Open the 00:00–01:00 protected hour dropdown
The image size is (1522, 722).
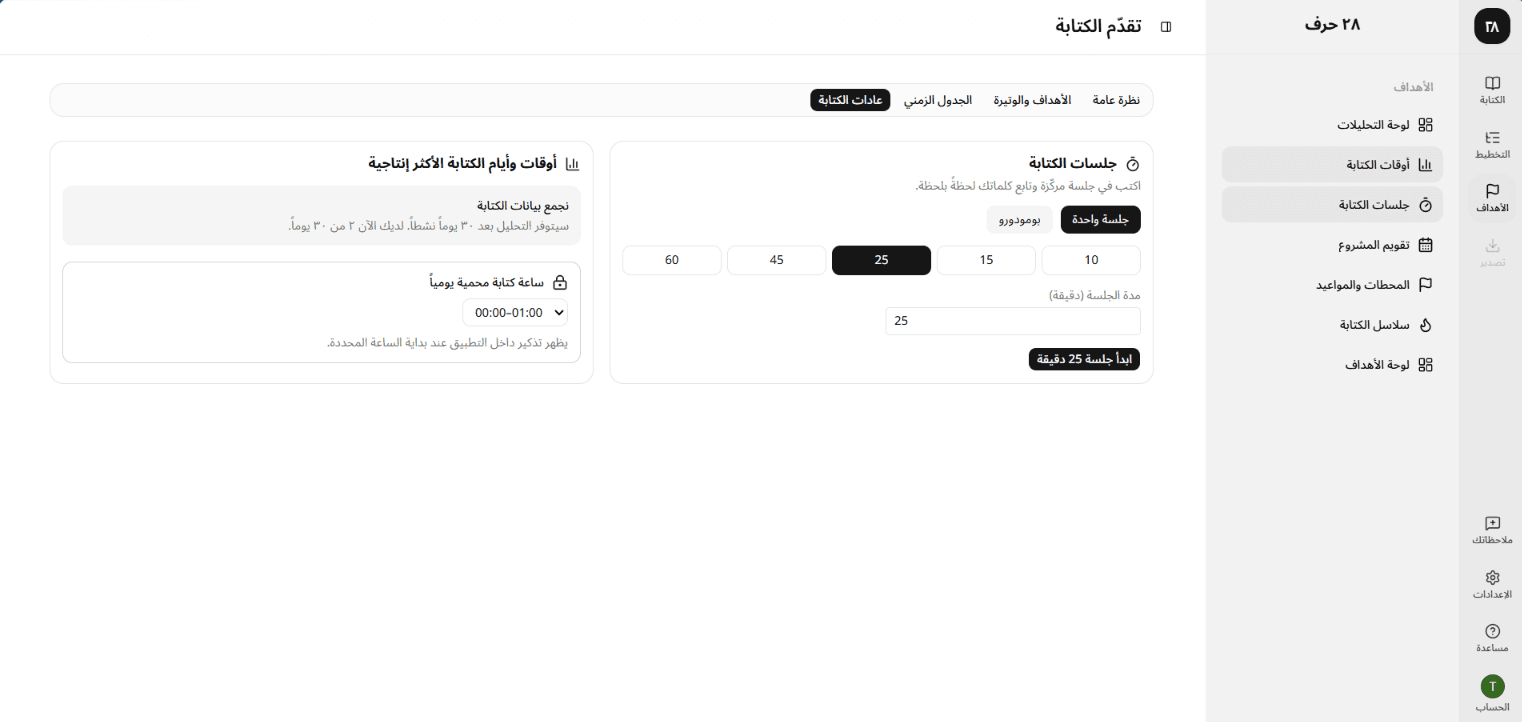515,313
